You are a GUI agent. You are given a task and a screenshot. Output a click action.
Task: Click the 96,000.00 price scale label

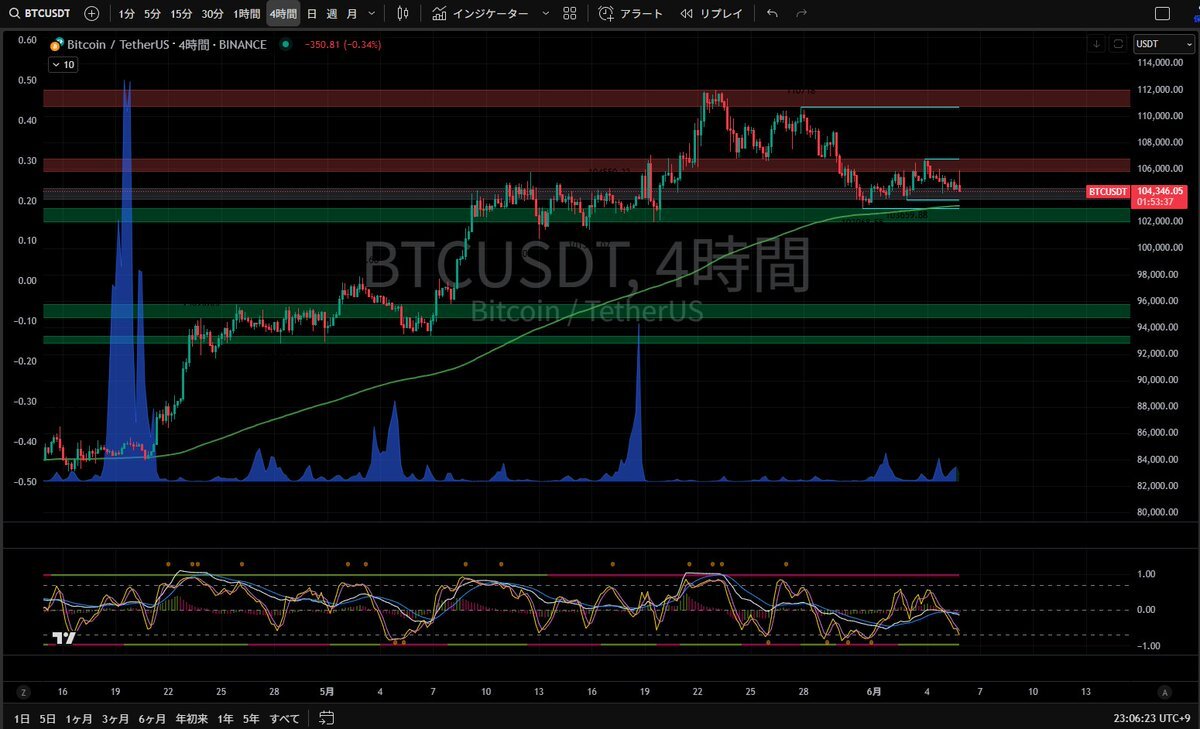[1160, 301]
